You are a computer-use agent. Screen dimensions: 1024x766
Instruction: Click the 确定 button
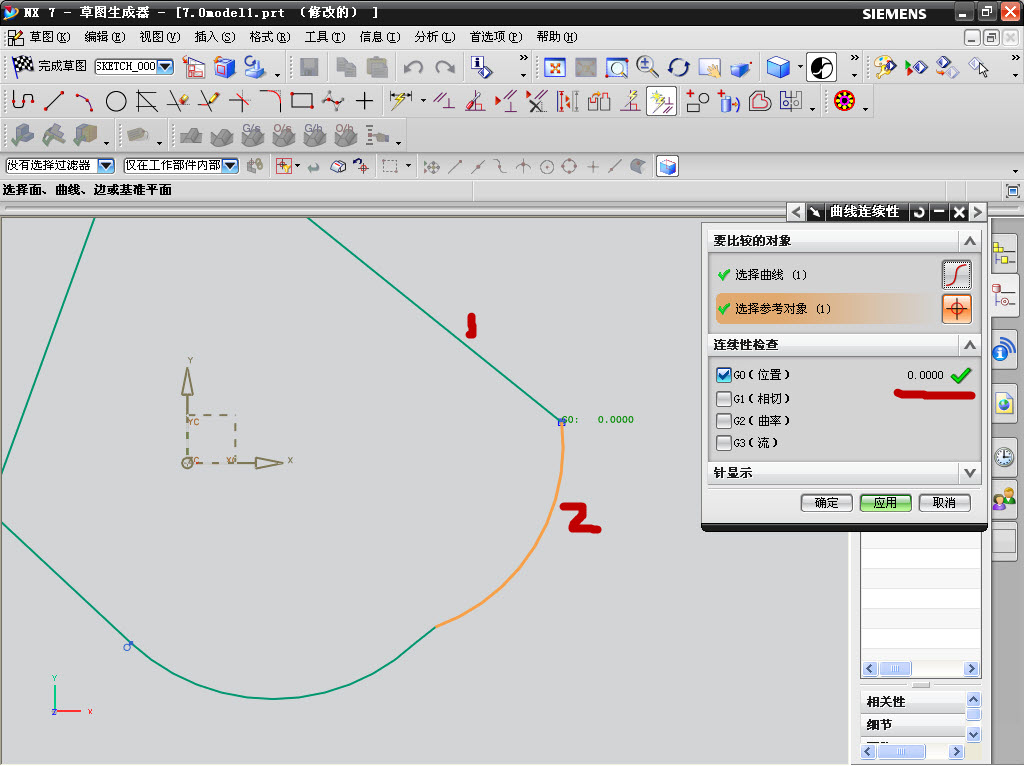826,503
